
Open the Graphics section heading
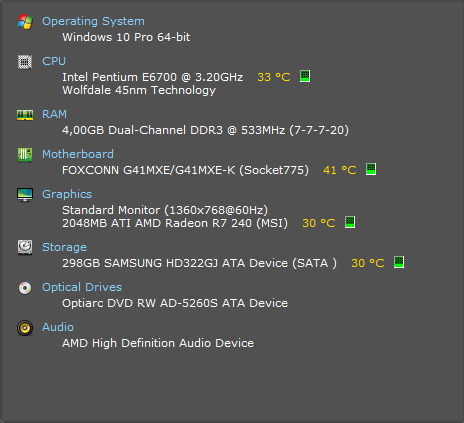pos(67,194)
